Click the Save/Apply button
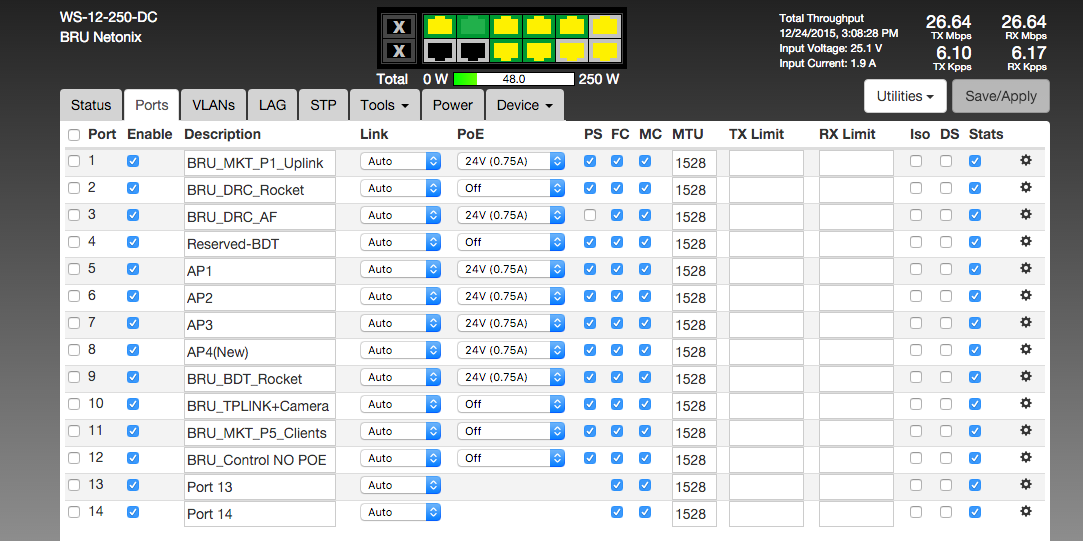This screenshot has width=1083, height=541. (x=1001, y=96)
